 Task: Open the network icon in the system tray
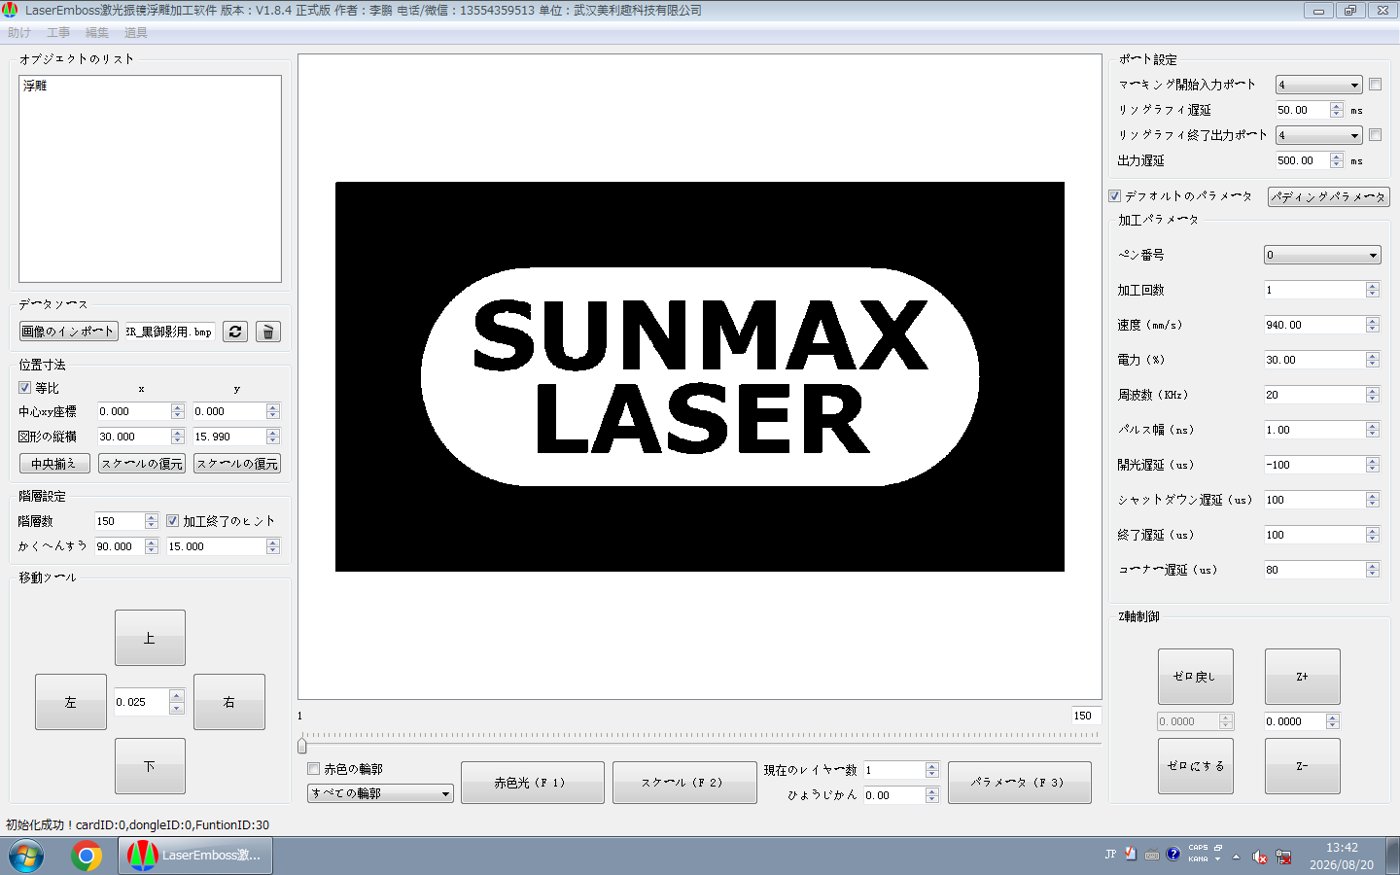(x=1283, y=857)
